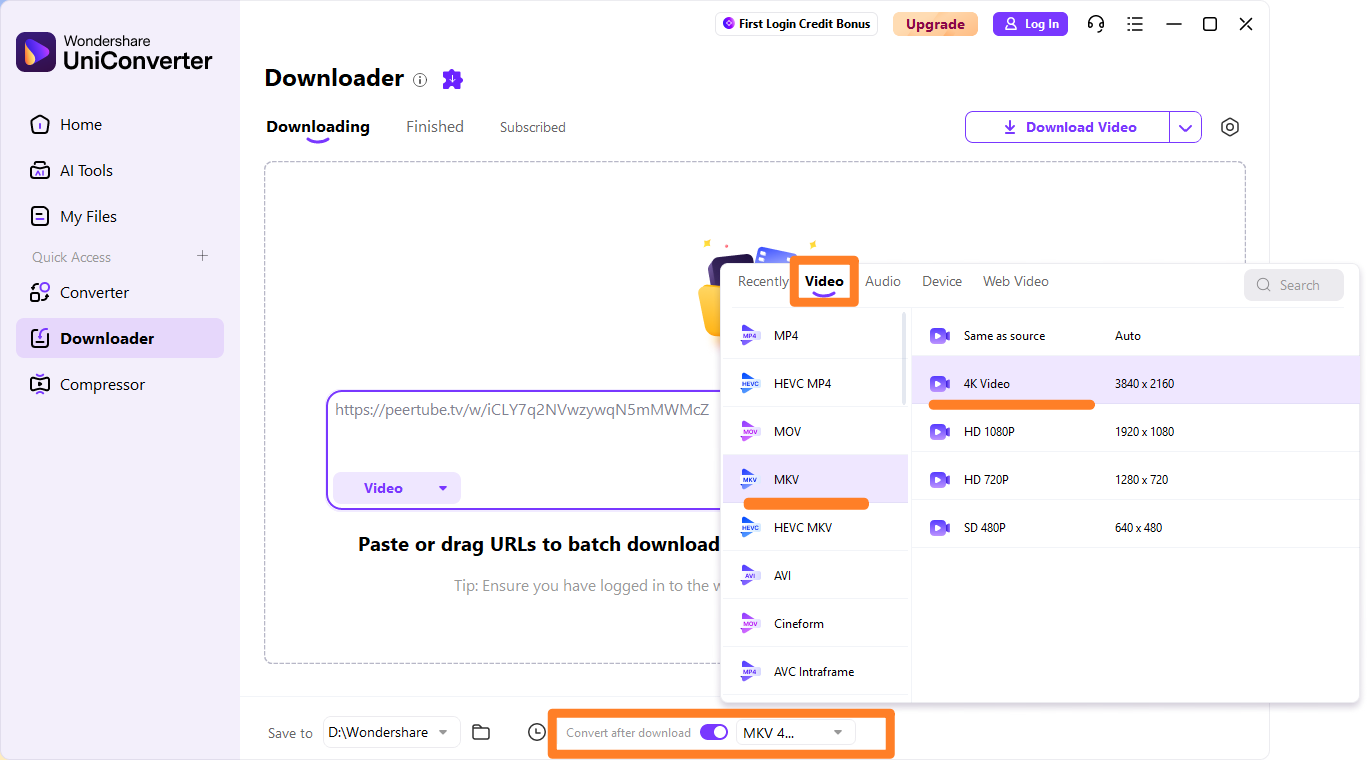Select 1920 x 1080 resolution value

click(x=1144, y=432)
